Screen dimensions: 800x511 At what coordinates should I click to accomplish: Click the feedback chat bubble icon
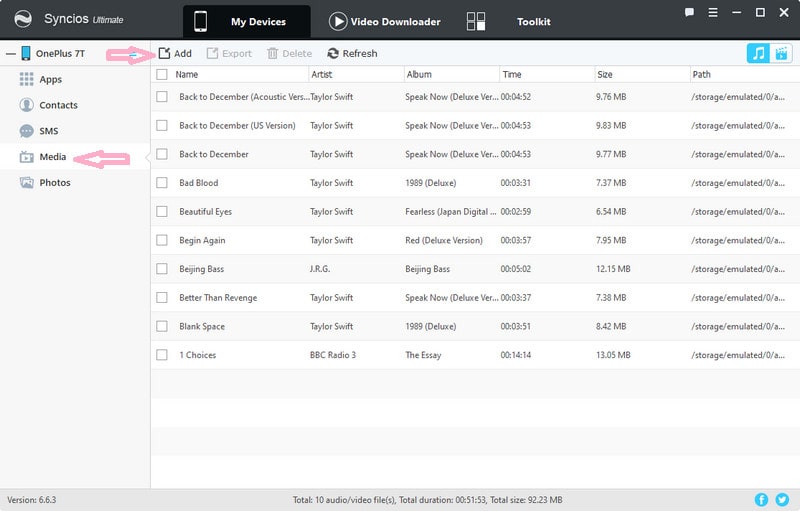click(689, 12)
